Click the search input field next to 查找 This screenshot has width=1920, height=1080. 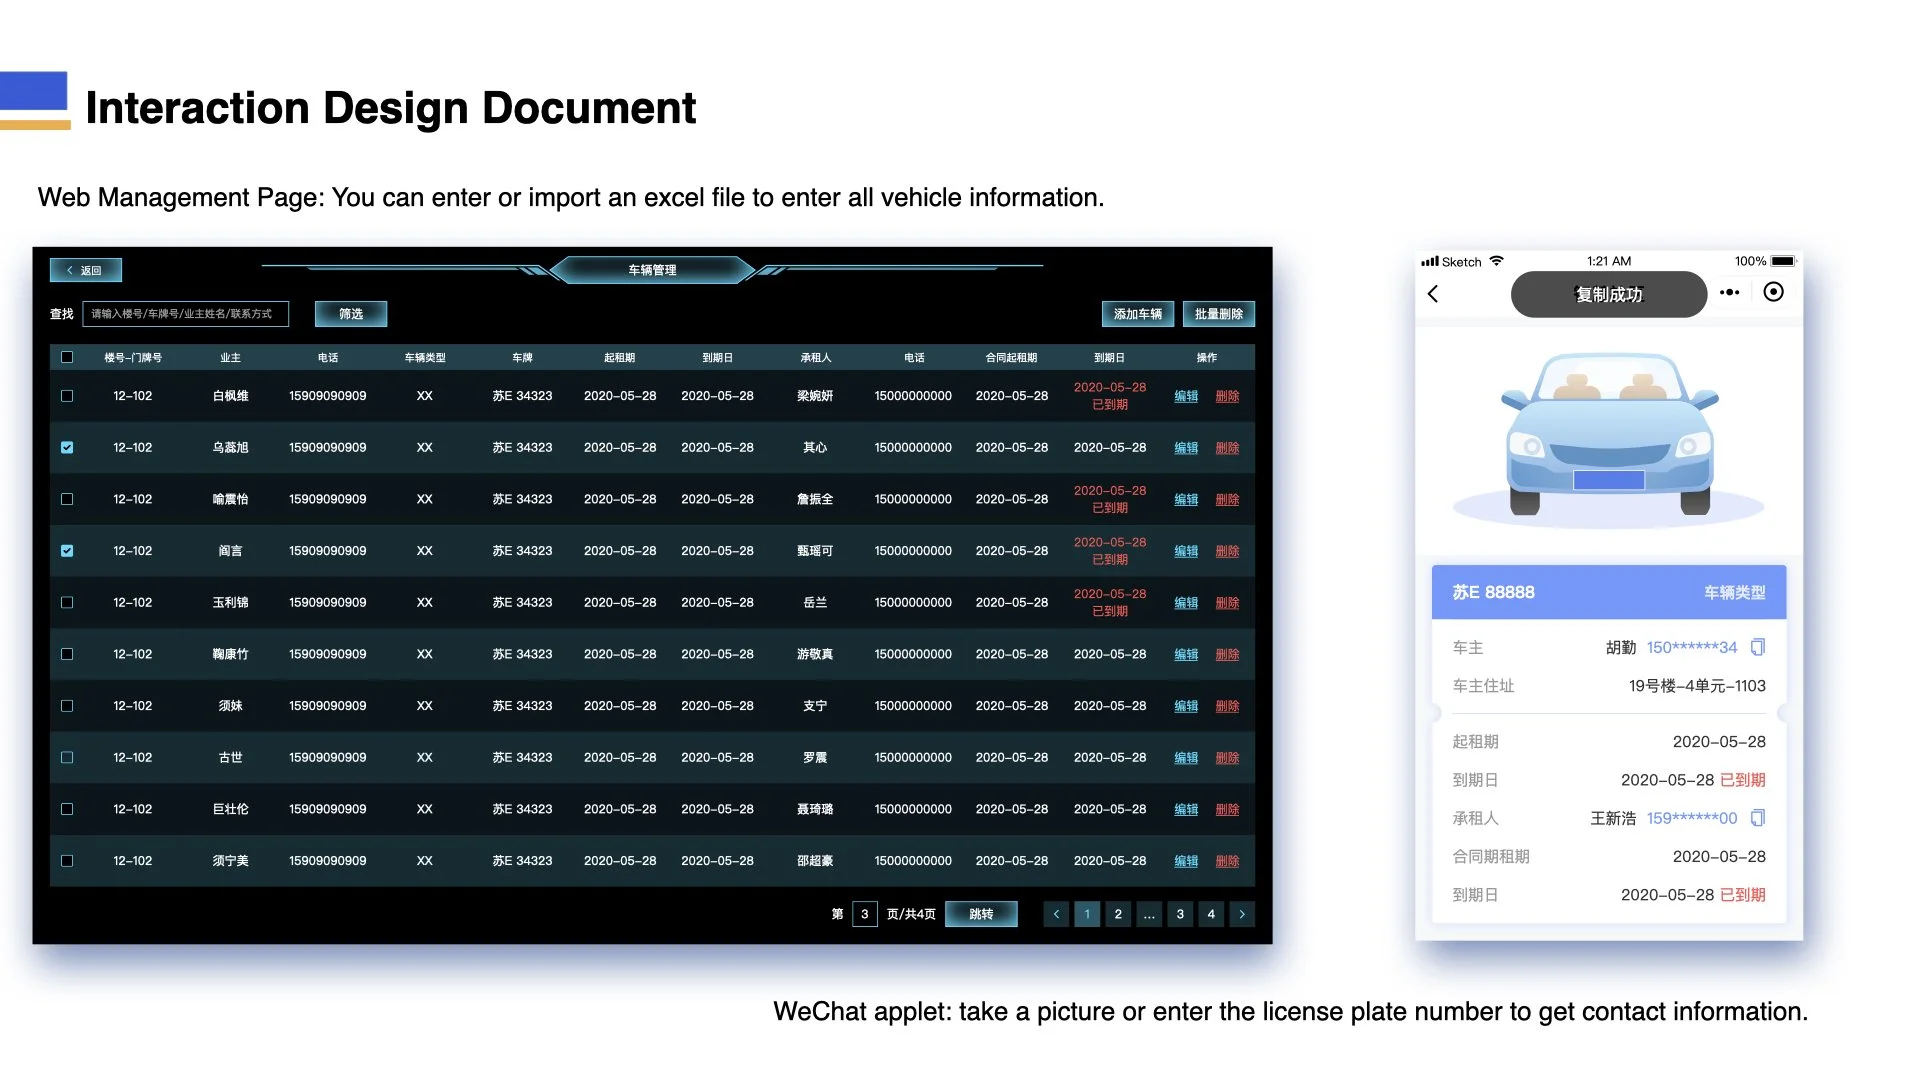click(186, 314)
